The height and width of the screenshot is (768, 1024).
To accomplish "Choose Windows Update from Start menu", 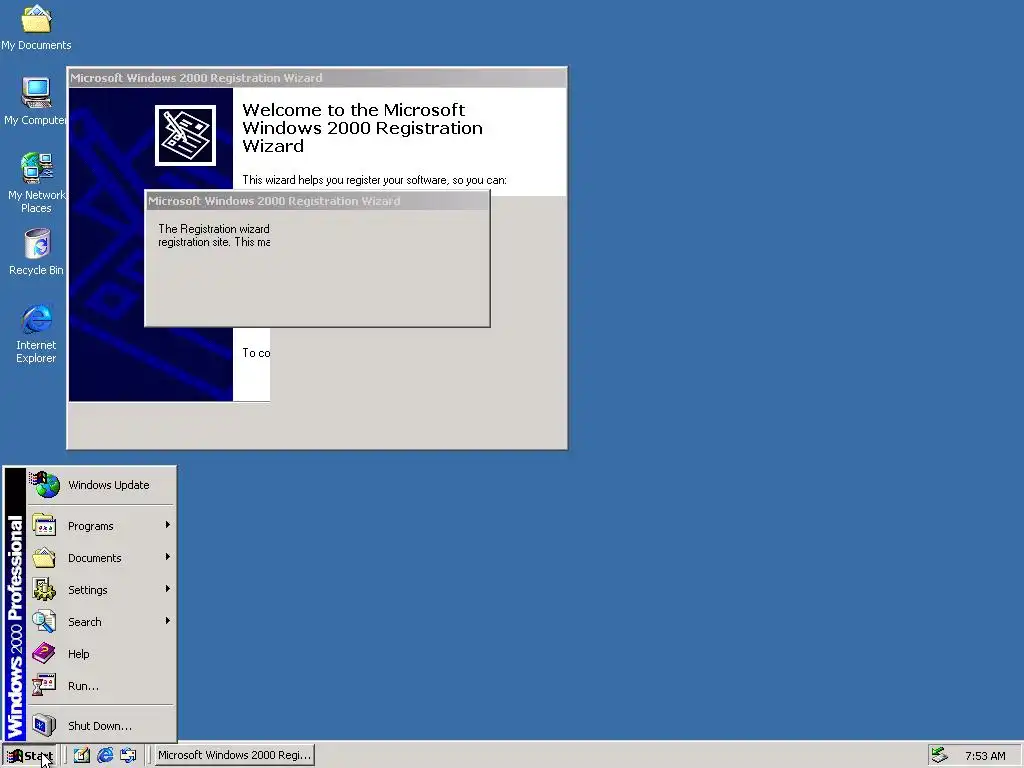I will pos(101,485).
